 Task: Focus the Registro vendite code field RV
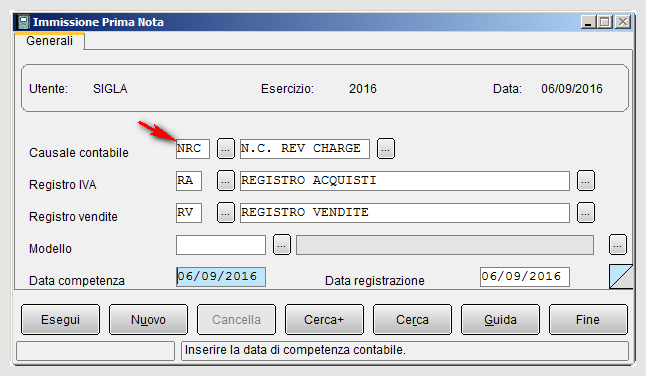tap(189, 213)
